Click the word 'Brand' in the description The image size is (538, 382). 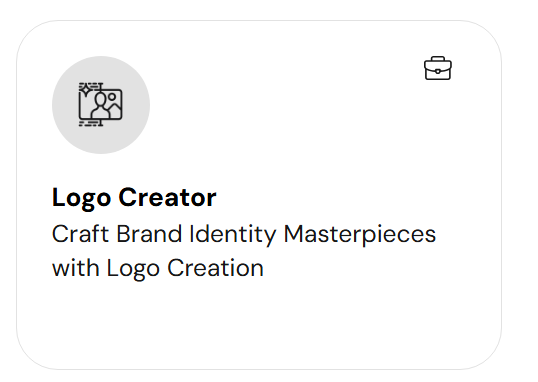tap(149, 234)
